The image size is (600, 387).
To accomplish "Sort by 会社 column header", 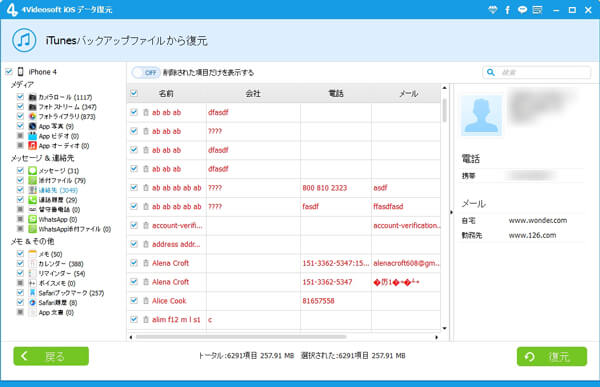I will coord(253,93).
